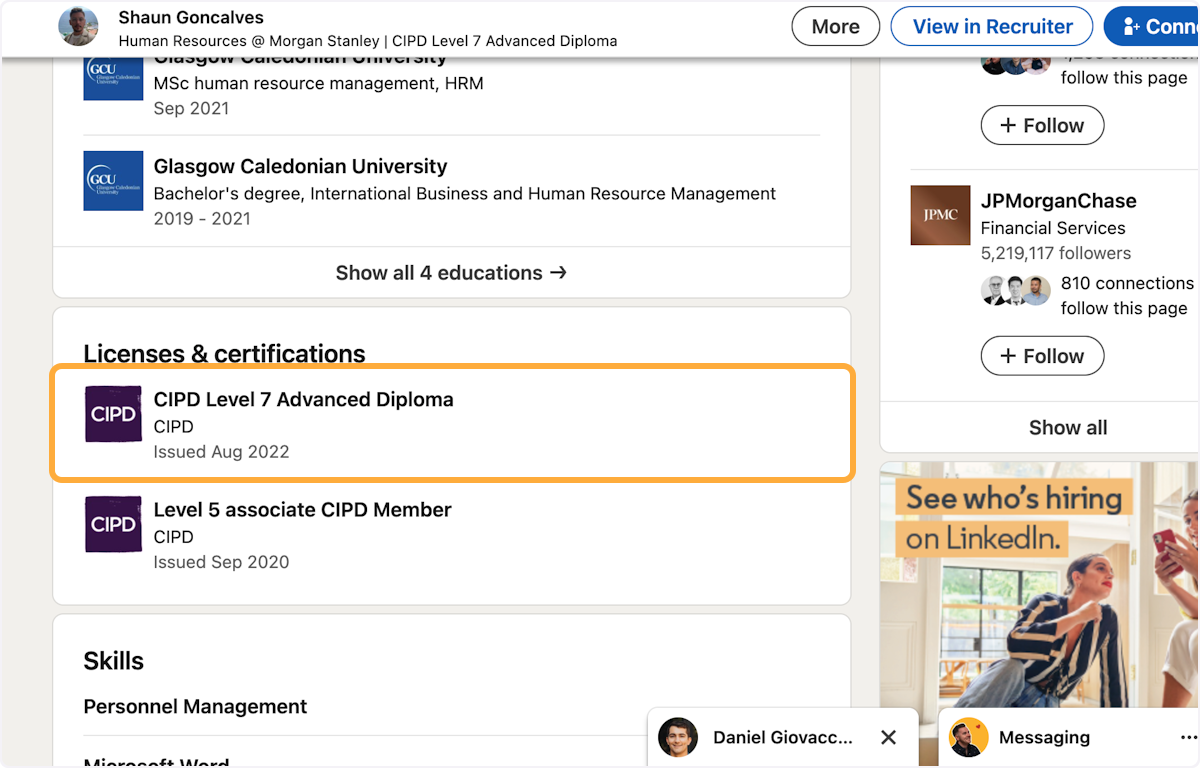Open JPMorganChase page title link
This screenshot has width=1200, height=768.
pos(1058,201)
